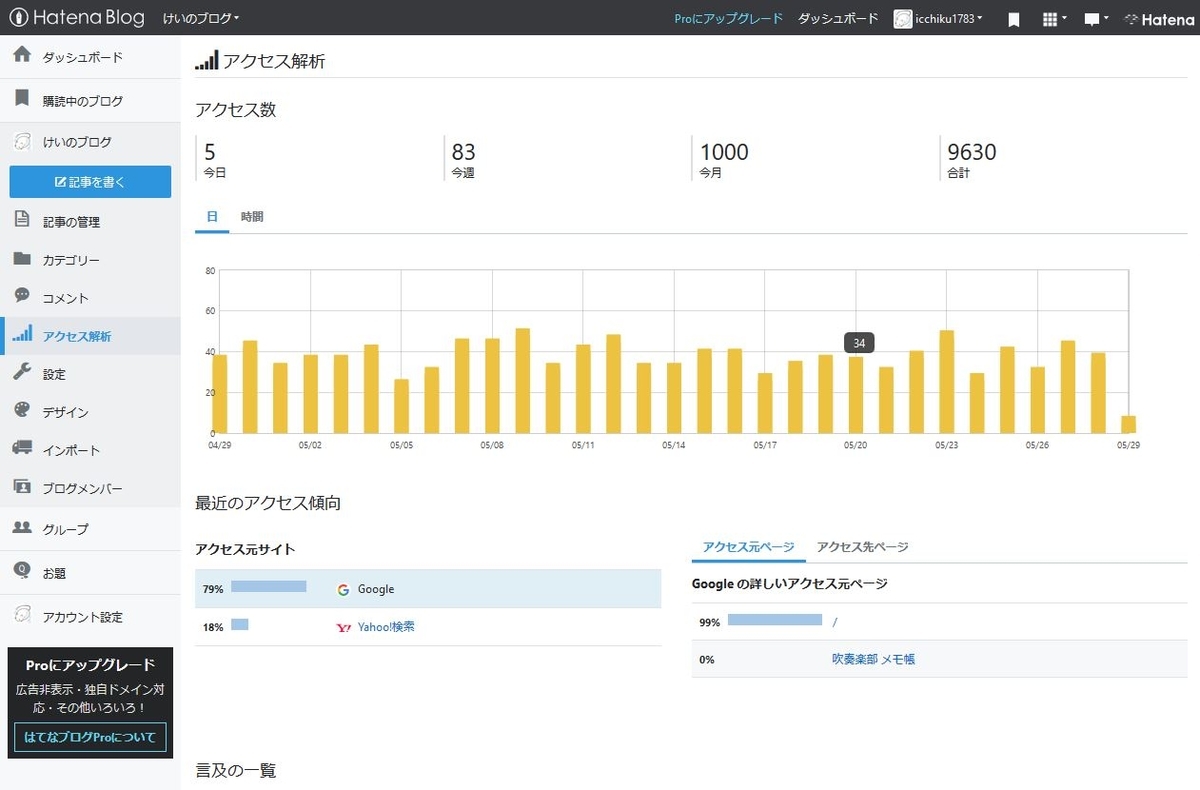
Task: Open the icchiku1783 account menu
Action: pyautogui.click(x=938, y=18)
